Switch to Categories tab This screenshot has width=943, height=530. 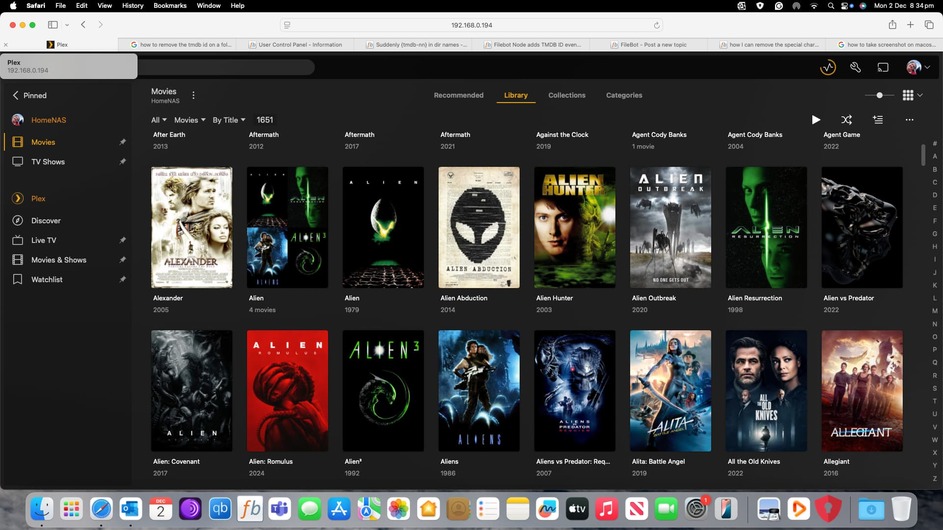coord(624,95)
